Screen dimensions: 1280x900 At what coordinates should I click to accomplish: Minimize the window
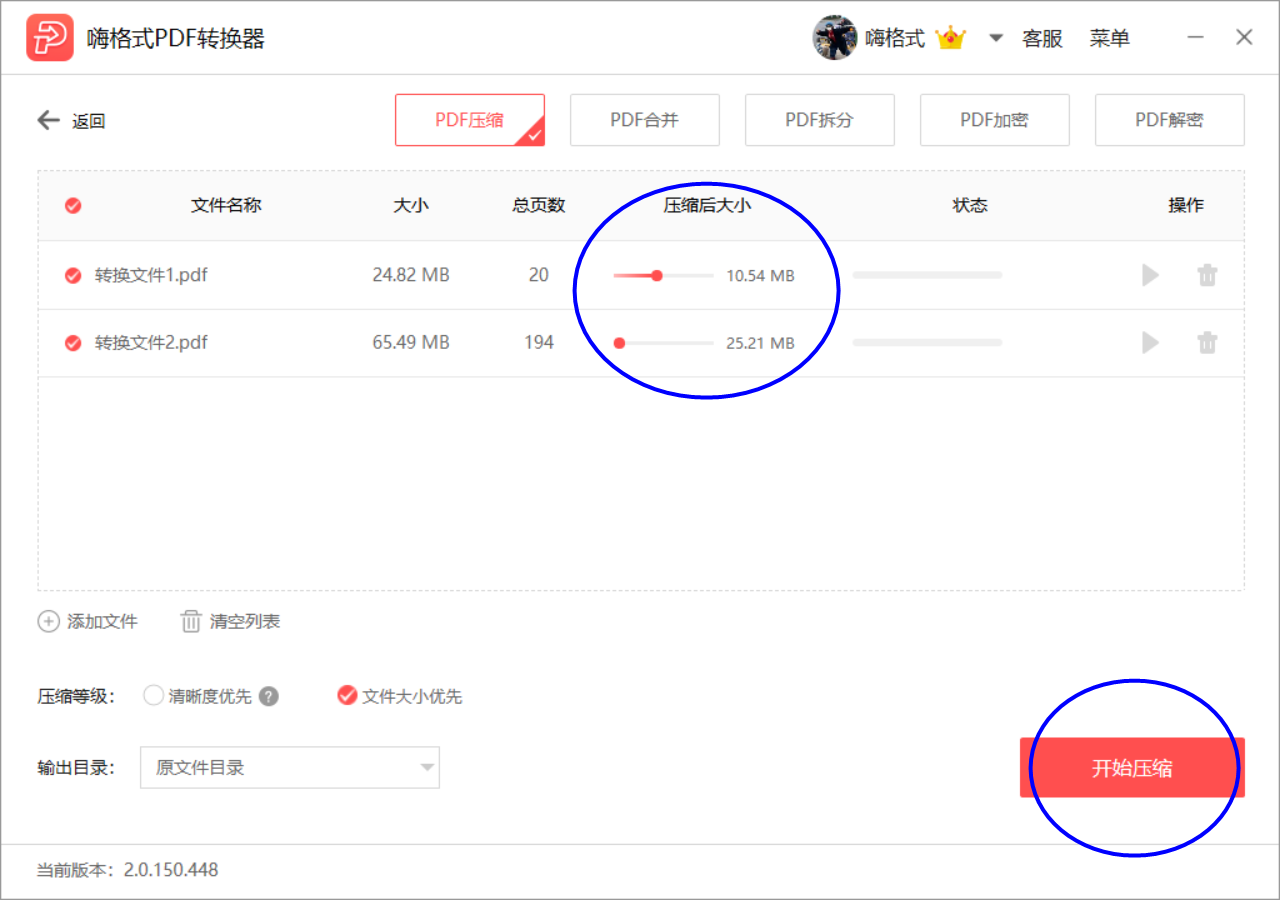pyautogui.click(x=1196, y=38)
